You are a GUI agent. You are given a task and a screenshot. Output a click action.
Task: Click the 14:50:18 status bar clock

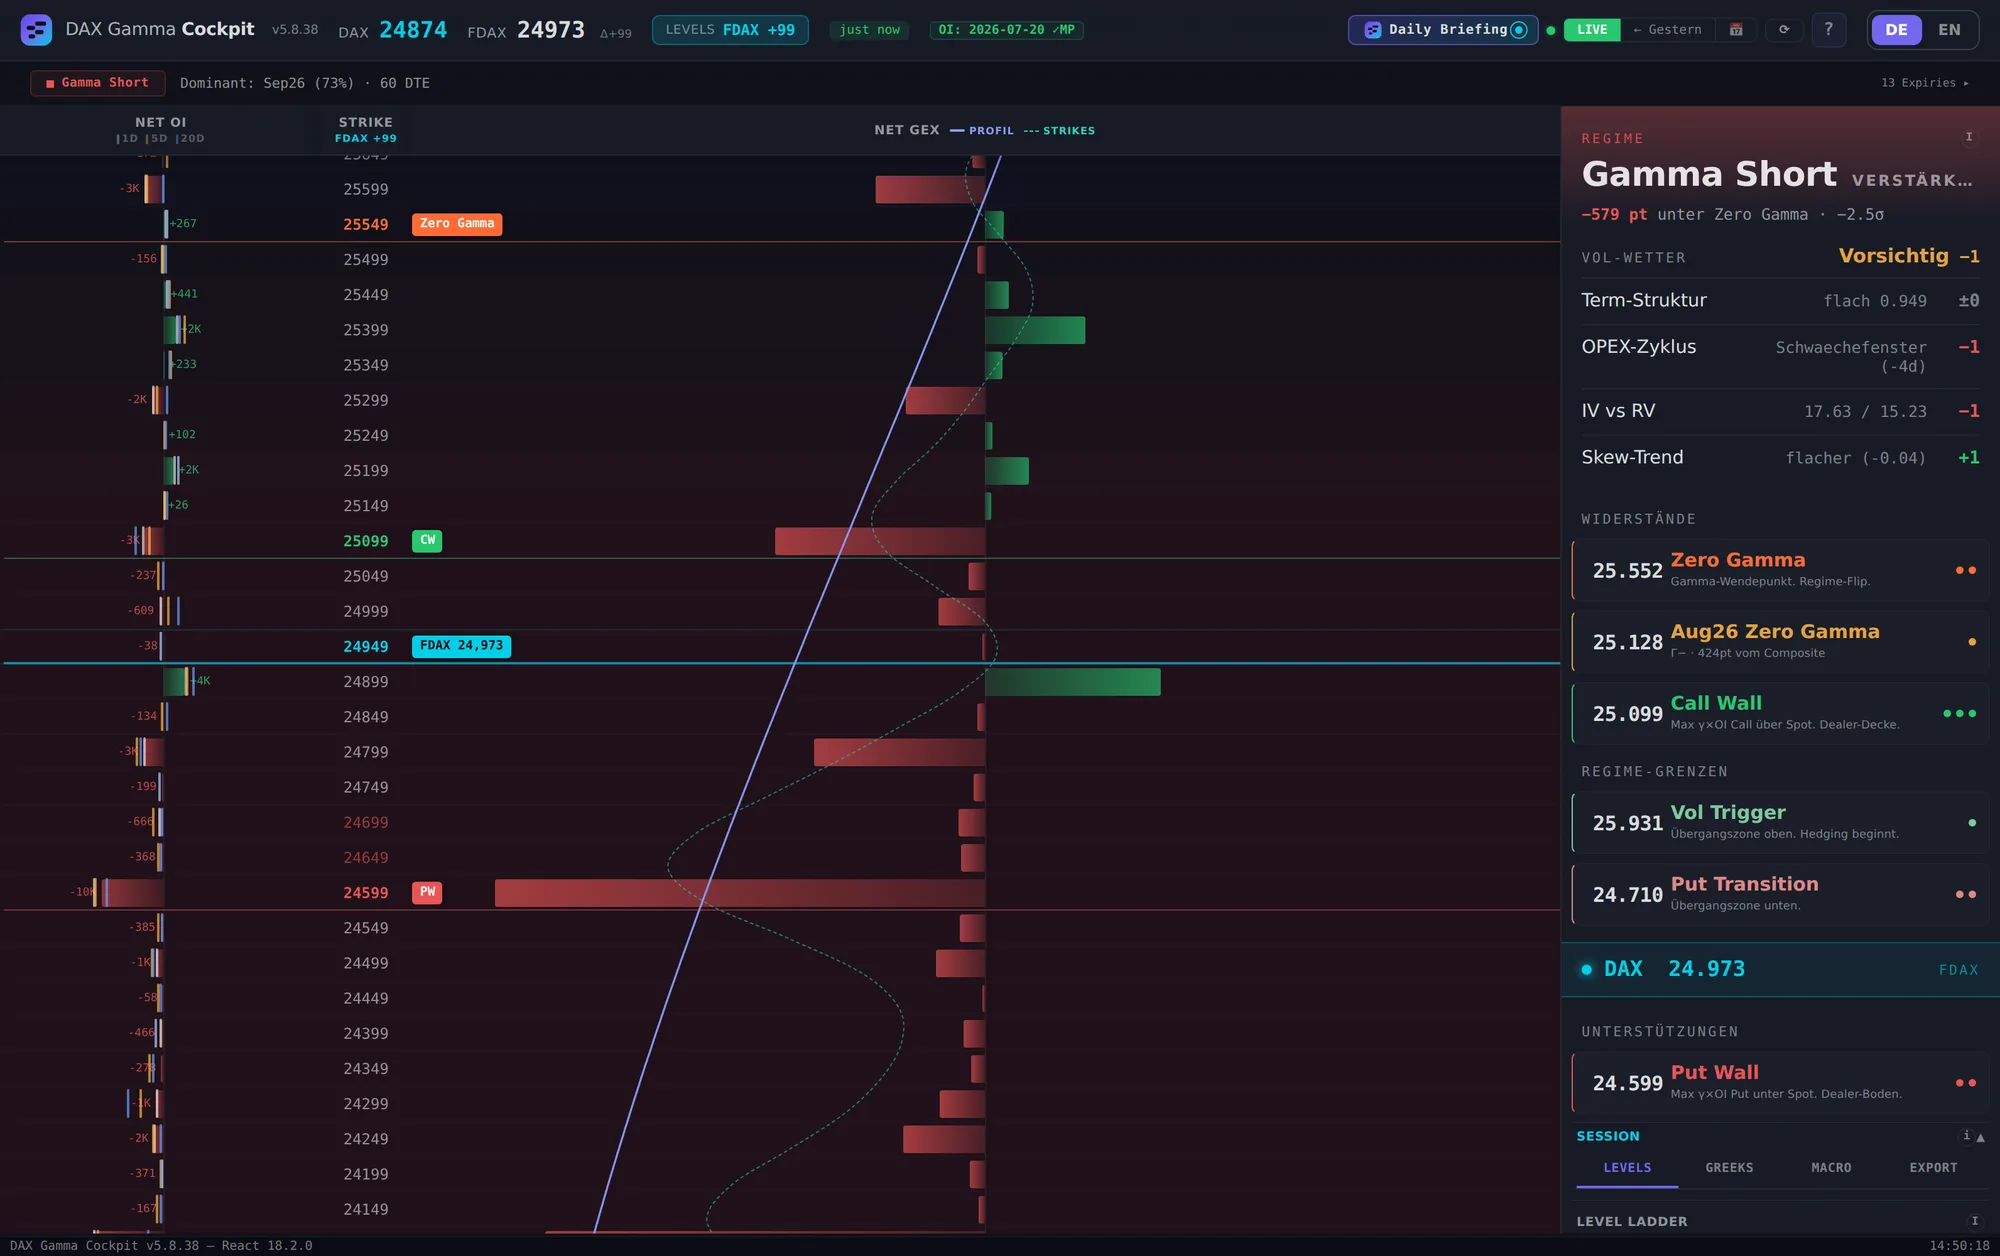[1959, 1246]
